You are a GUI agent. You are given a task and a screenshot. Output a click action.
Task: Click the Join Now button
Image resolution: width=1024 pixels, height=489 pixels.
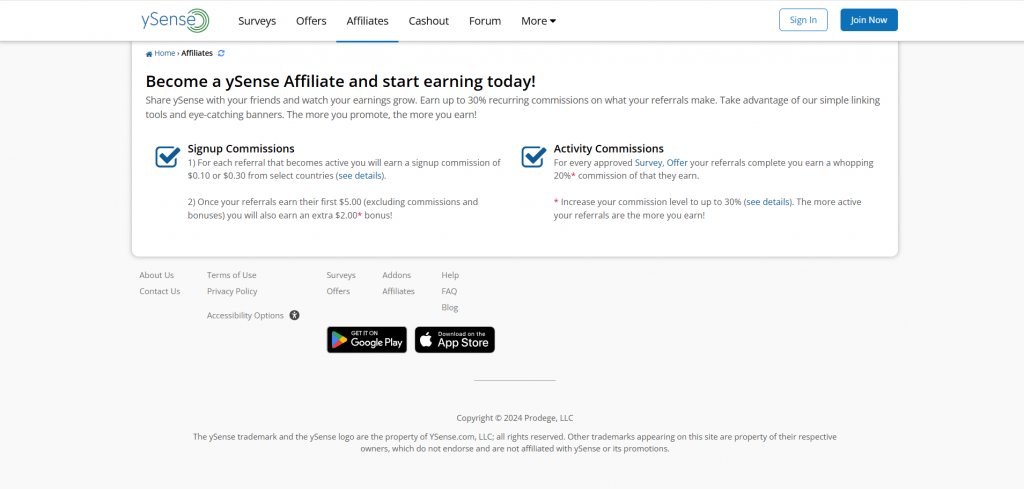(x=869, y=20)
